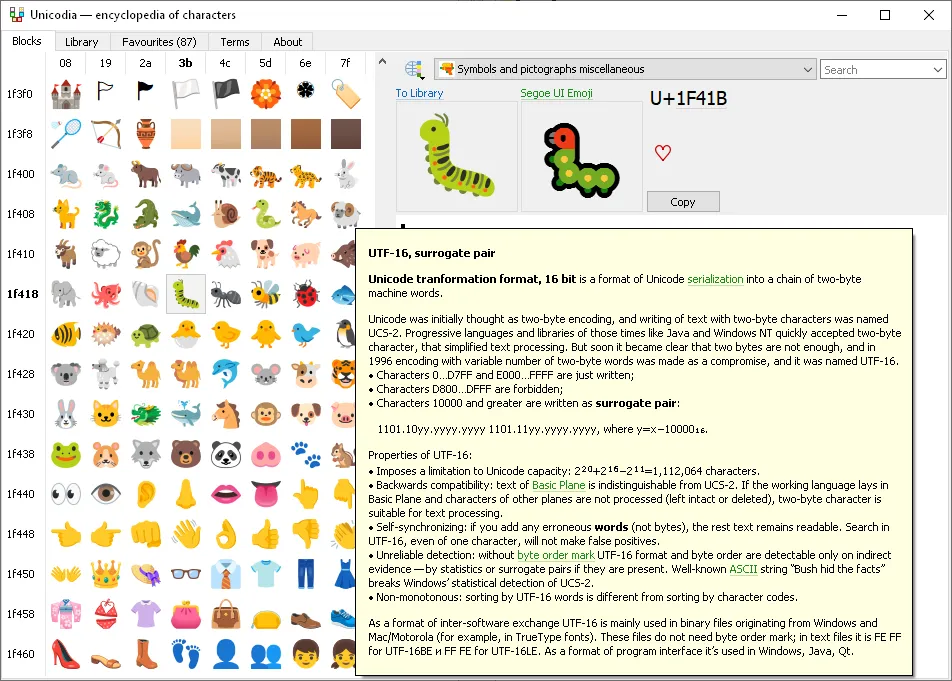This screenshot has height=681, width=952.
Task: Switch to the Library tab
Action: point(81,42)
